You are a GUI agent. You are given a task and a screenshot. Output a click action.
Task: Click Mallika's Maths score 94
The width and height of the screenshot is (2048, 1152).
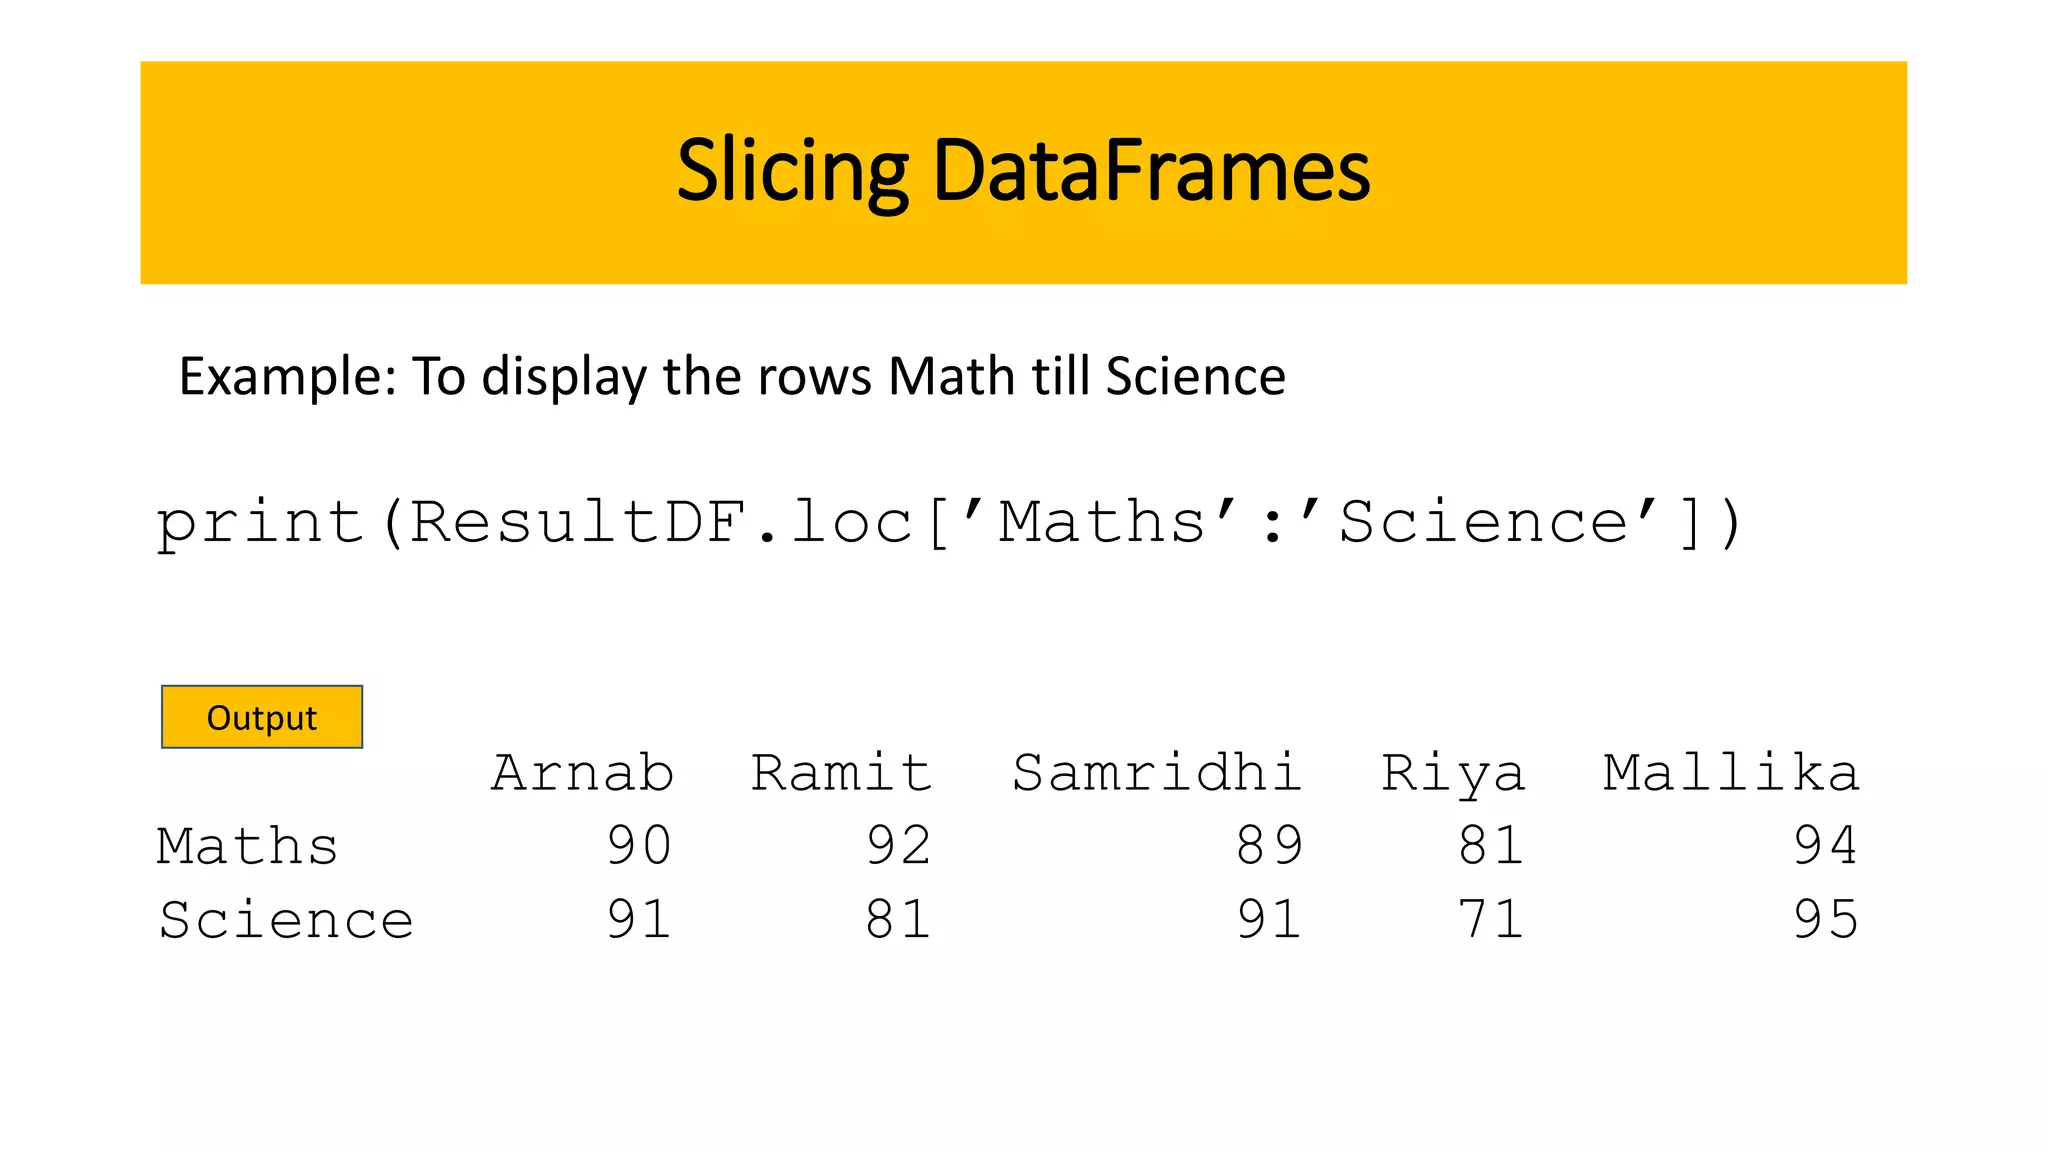click(1826, 846)
